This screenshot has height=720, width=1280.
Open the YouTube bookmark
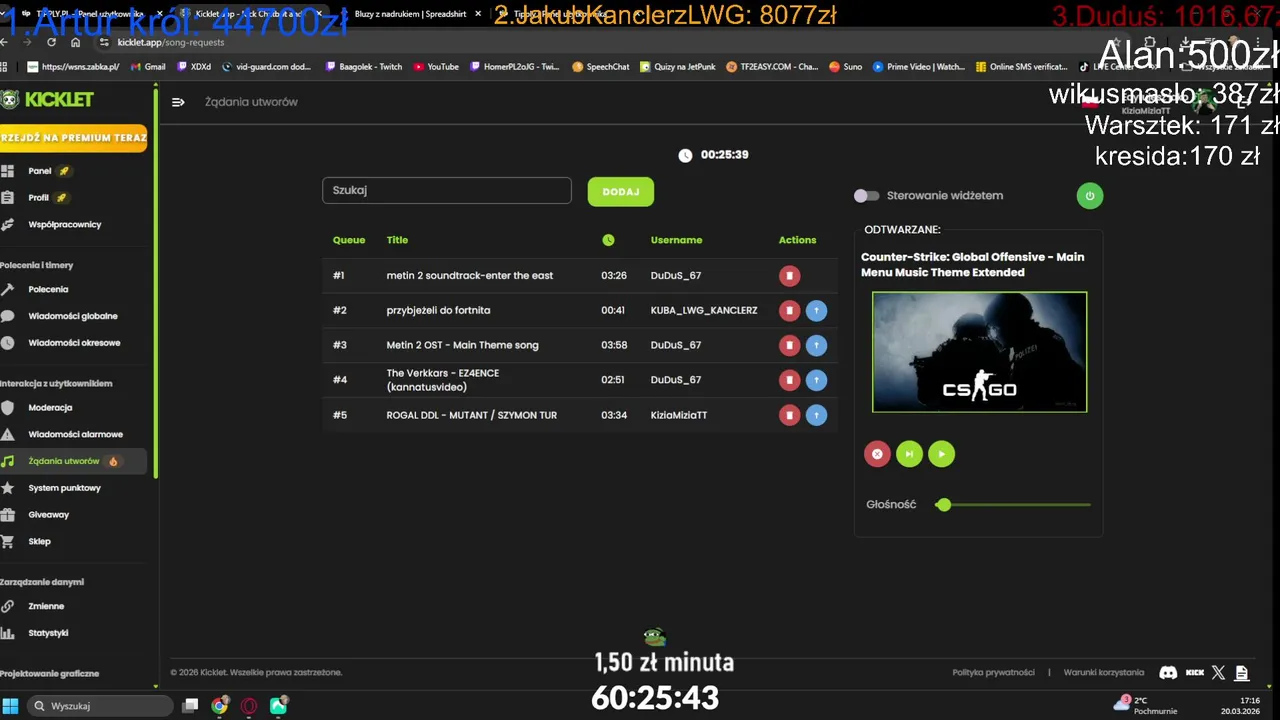point(436,67)
